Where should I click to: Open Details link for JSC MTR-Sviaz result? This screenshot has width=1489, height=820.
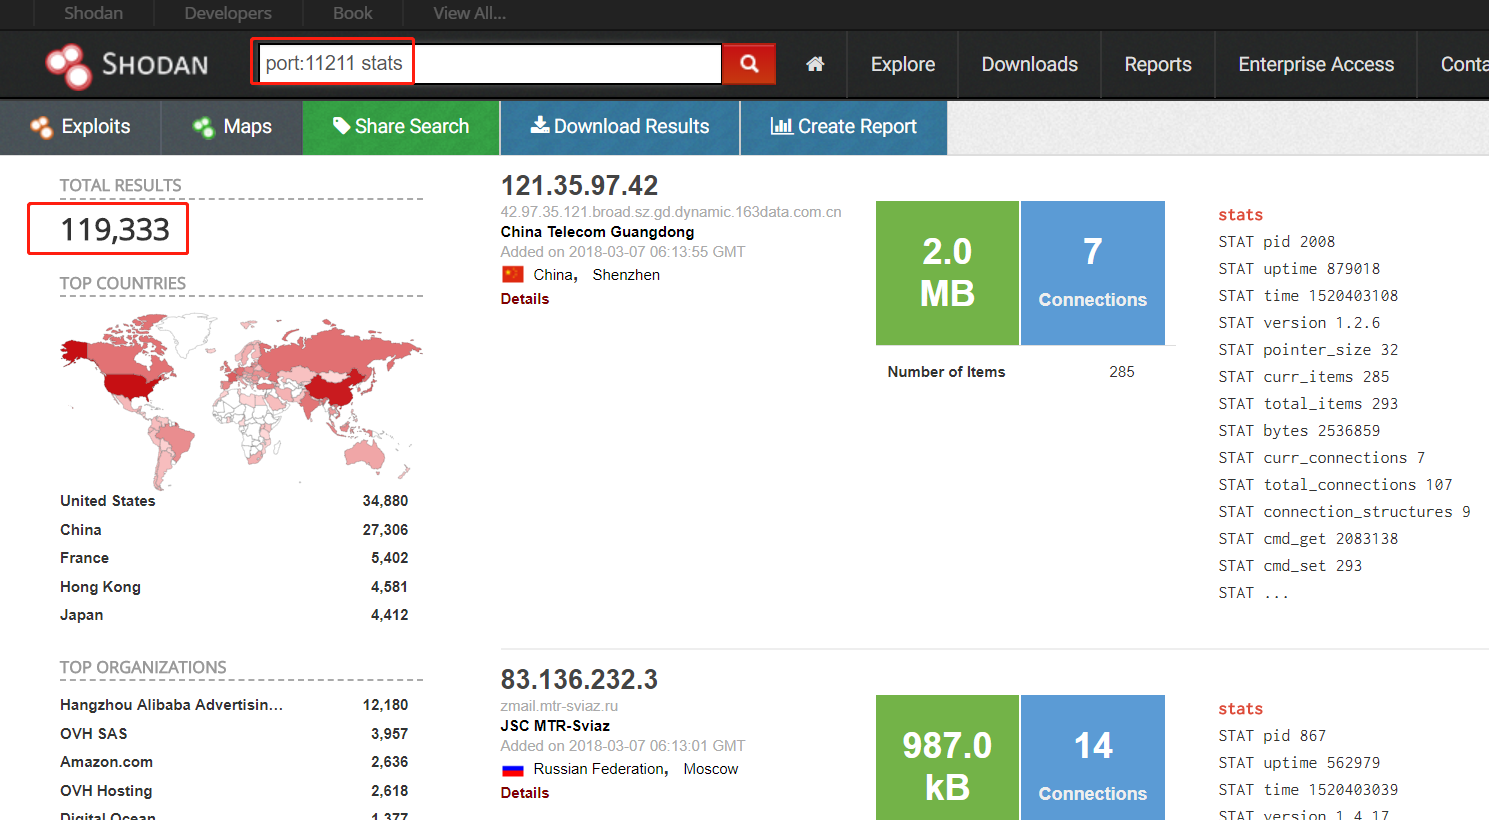click(x=525, y=793)
